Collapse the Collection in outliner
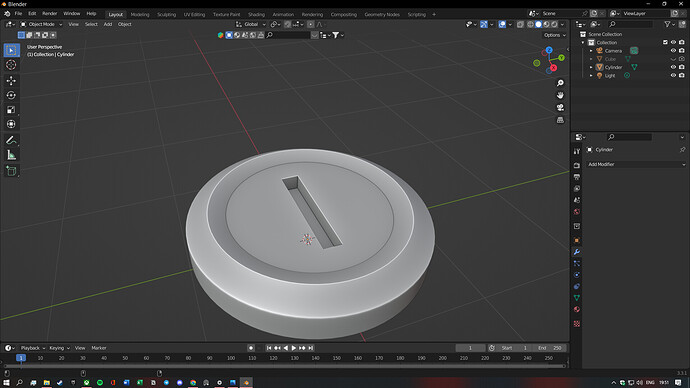 click(583, 43)
